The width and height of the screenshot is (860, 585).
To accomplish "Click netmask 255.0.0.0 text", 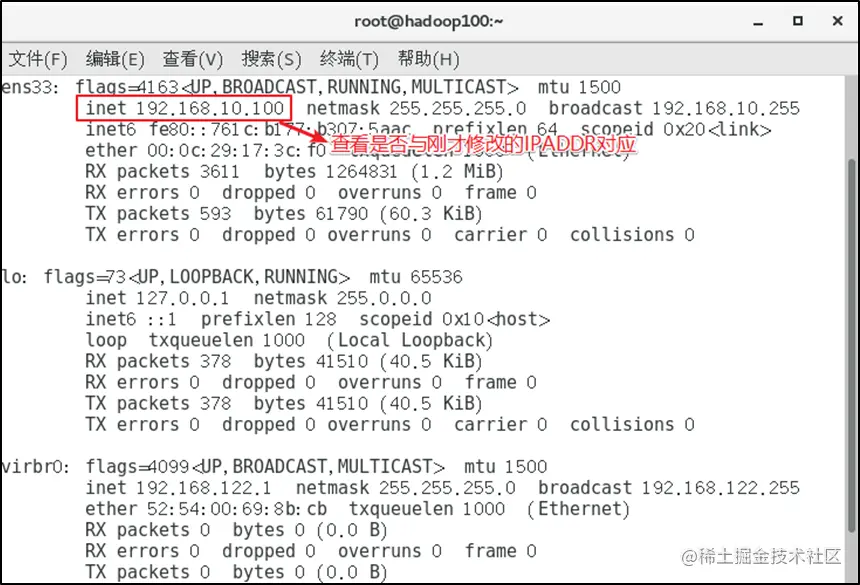I will pos(342,298).
